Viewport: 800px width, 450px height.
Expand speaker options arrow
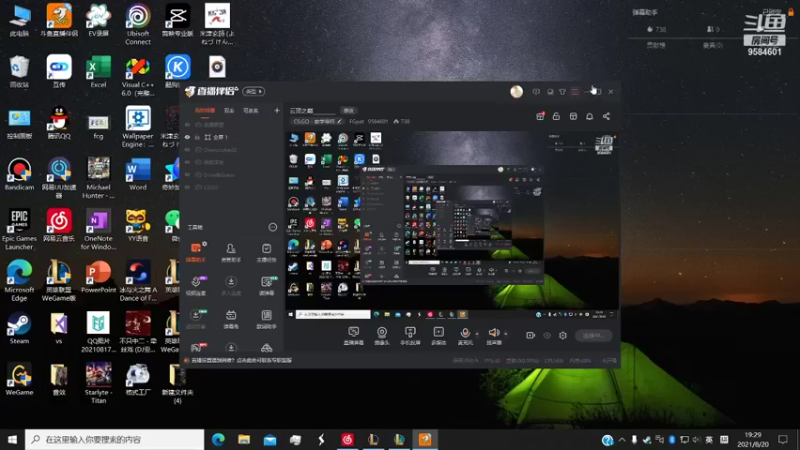(506, 334)
